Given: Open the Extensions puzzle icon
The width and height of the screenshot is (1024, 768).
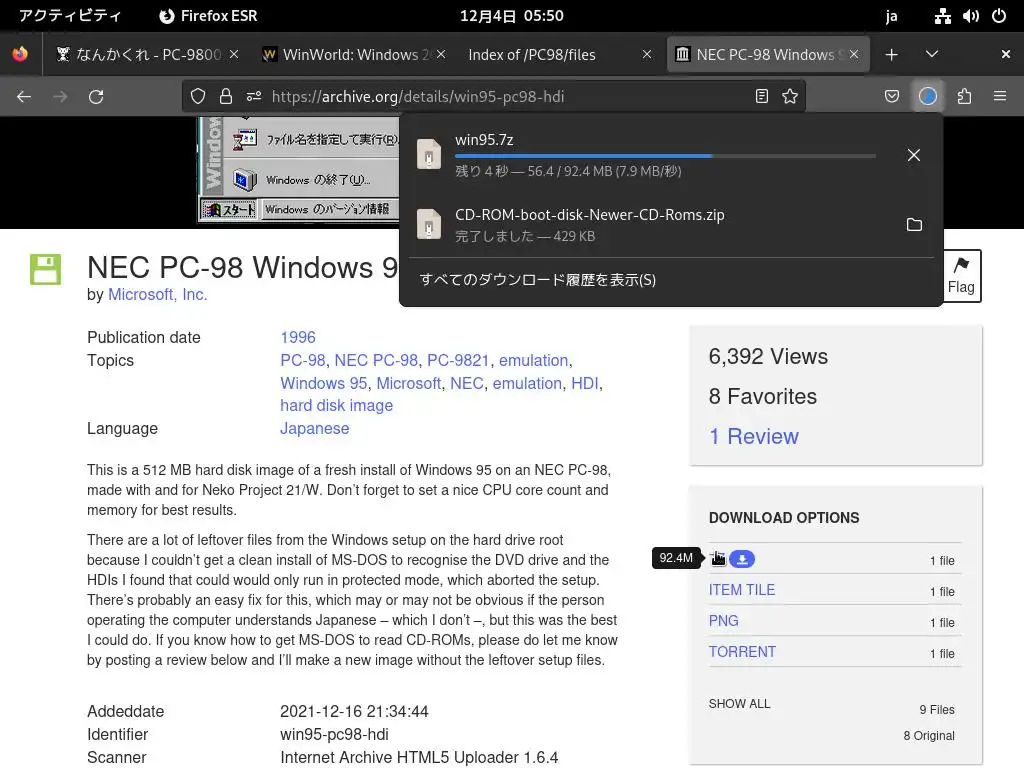Looking at the screenshot, I should [965, 97].
